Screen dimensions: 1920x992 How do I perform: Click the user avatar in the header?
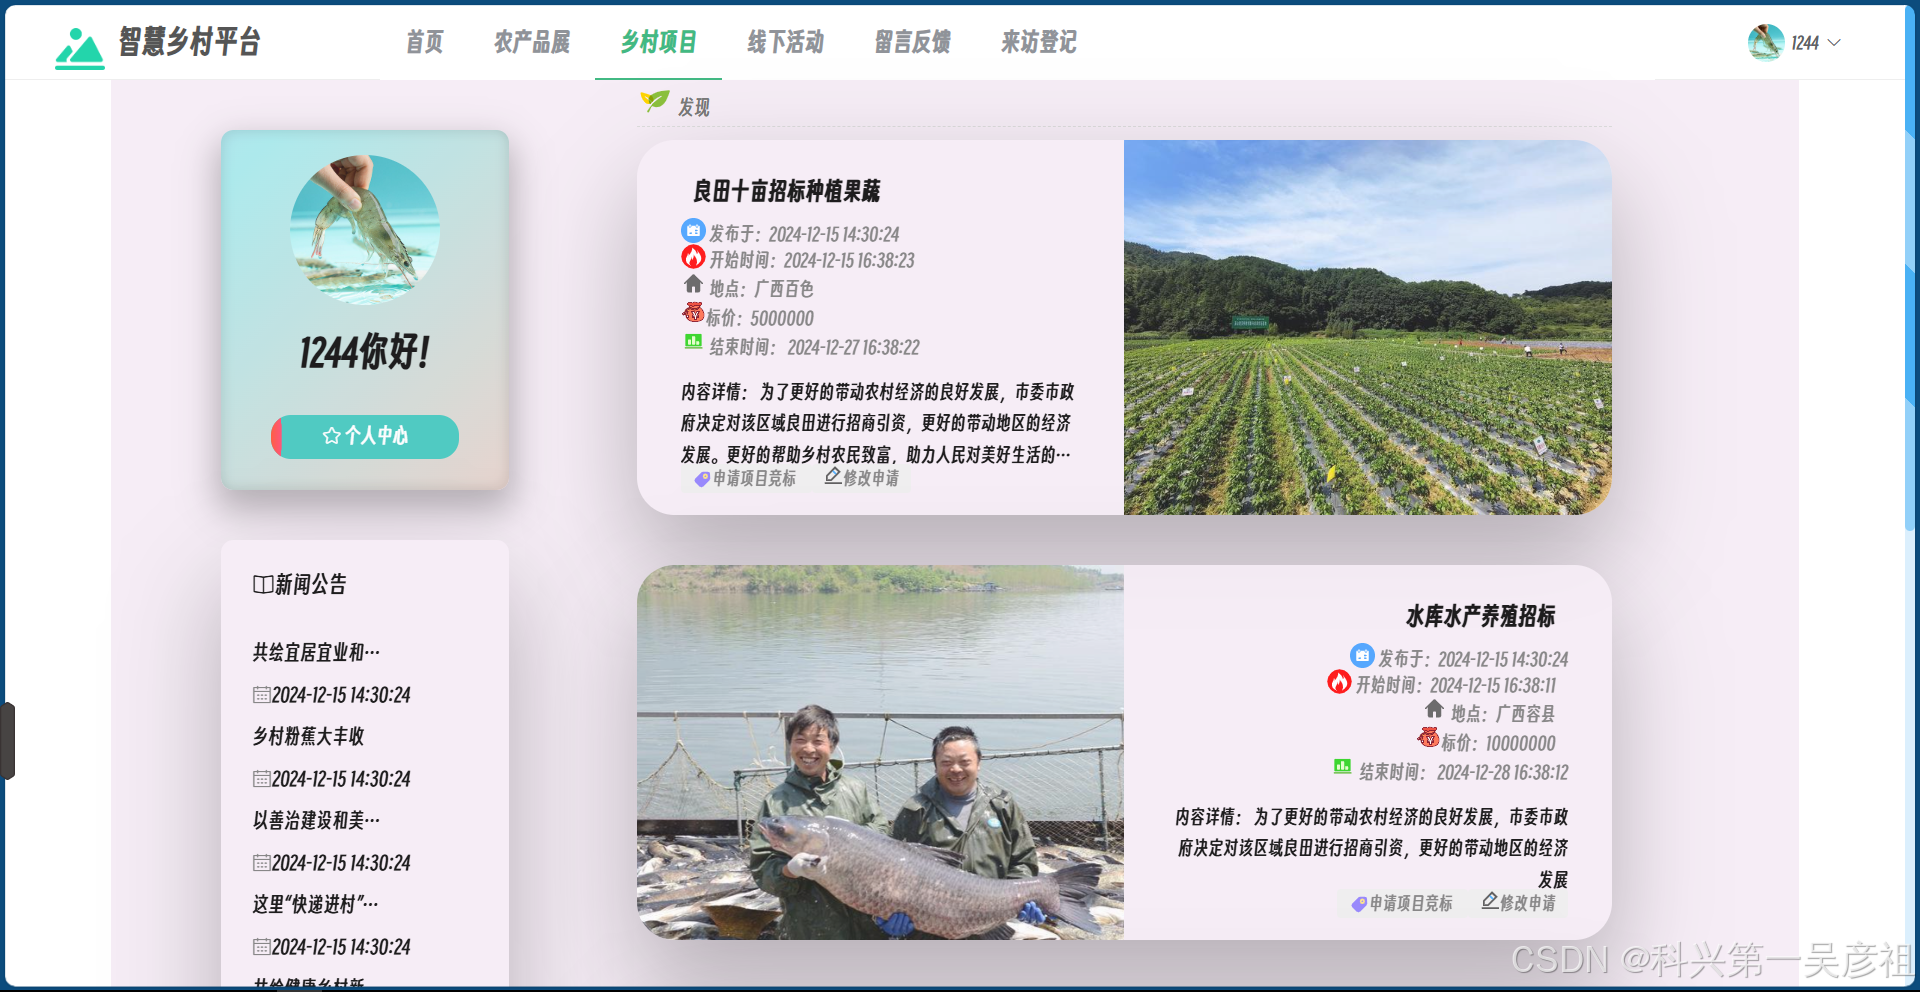1766,42
